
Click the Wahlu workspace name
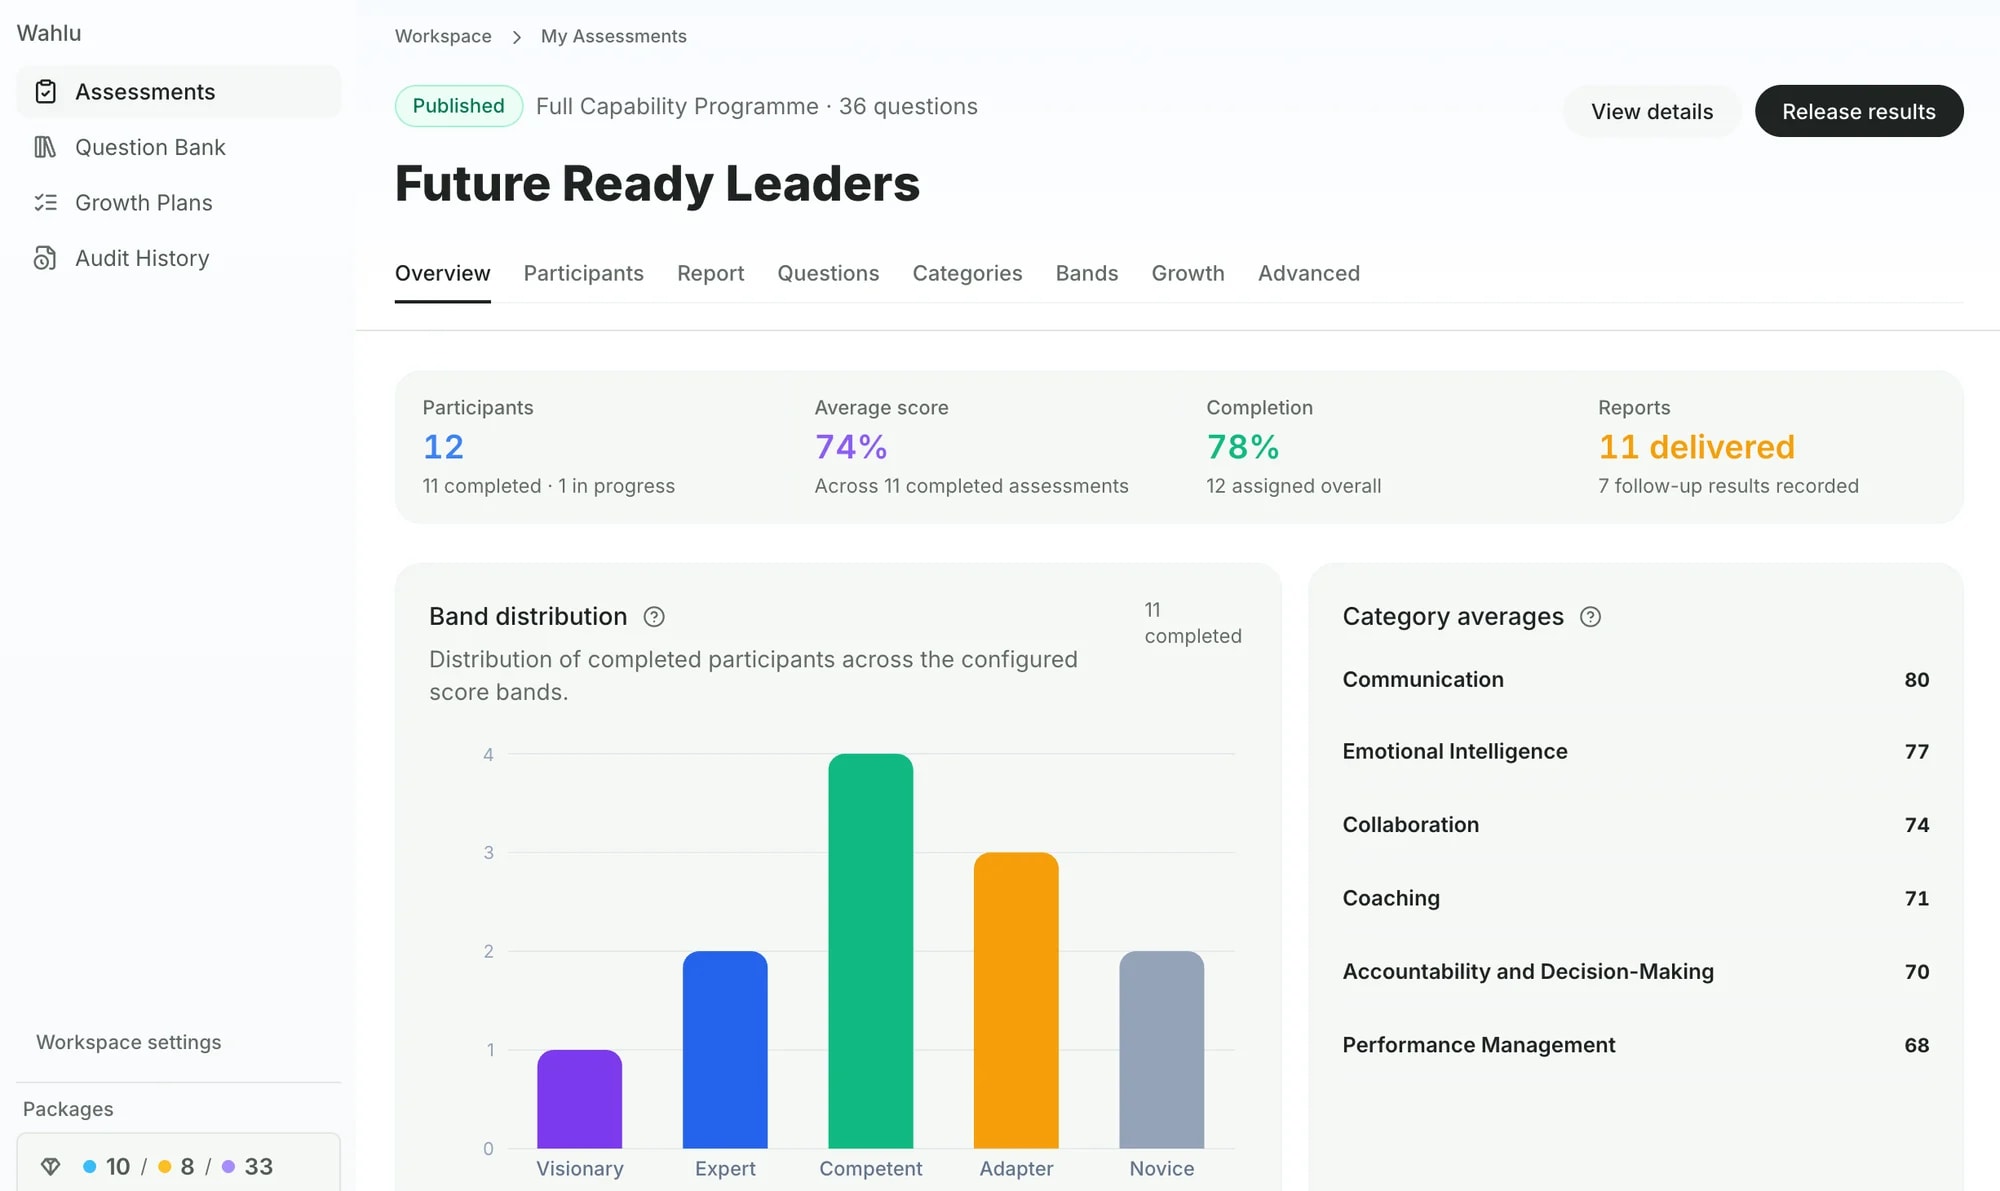click(49, 33)
